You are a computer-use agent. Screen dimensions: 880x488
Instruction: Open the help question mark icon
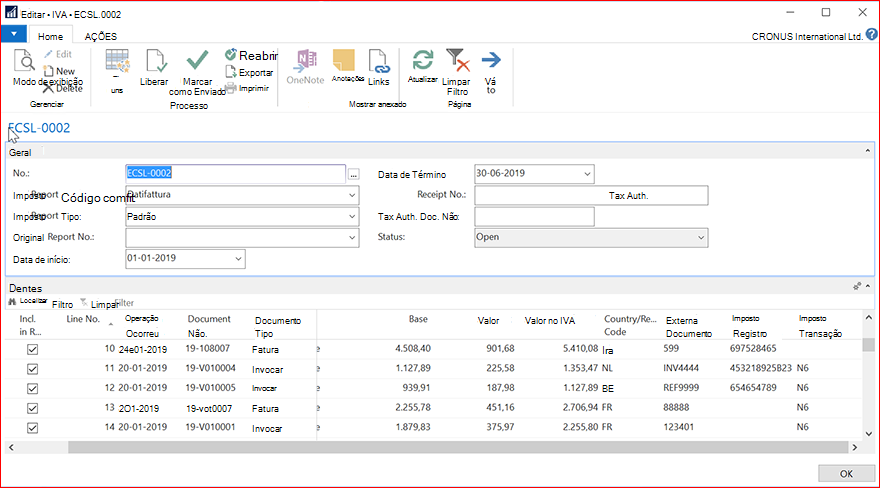[871, 35]
